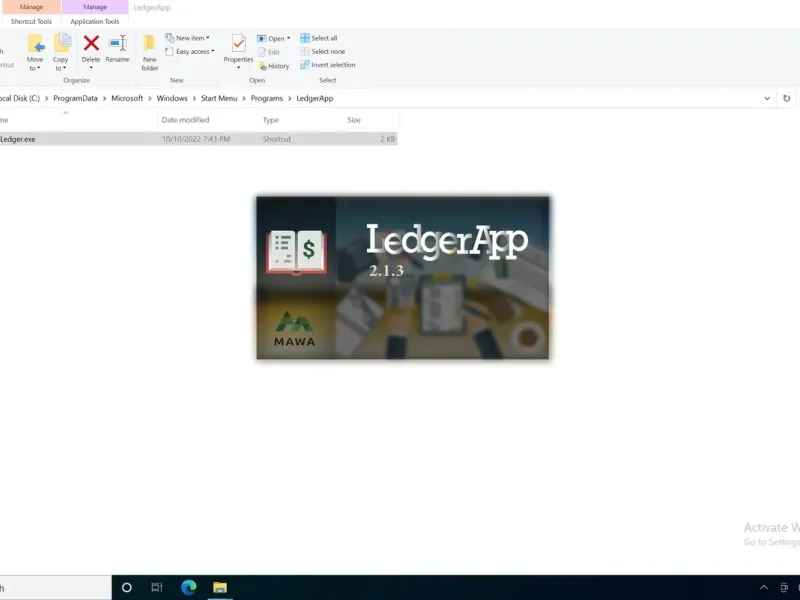Image resolution: width=800 pixels, height=600 pixels.
Task: Click the Rename icon
Action: pos(118,43)
